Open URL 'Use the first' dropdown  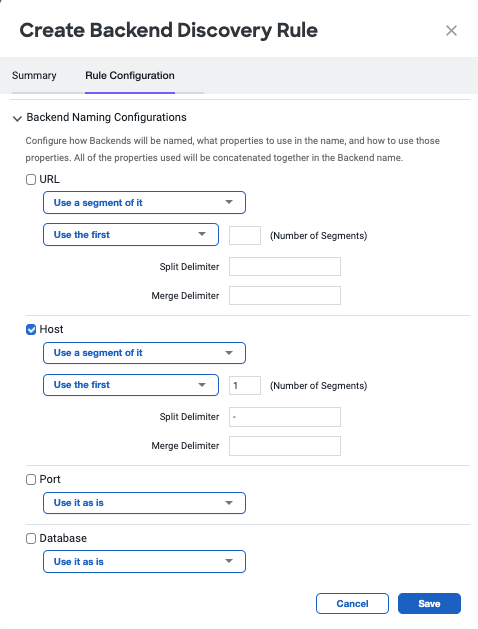tap(131, 235)
